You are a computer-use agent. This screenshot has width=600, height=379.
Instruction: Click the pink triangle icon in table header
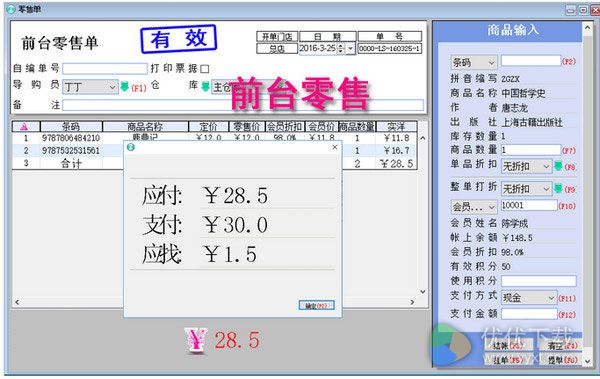click(24, 127)
